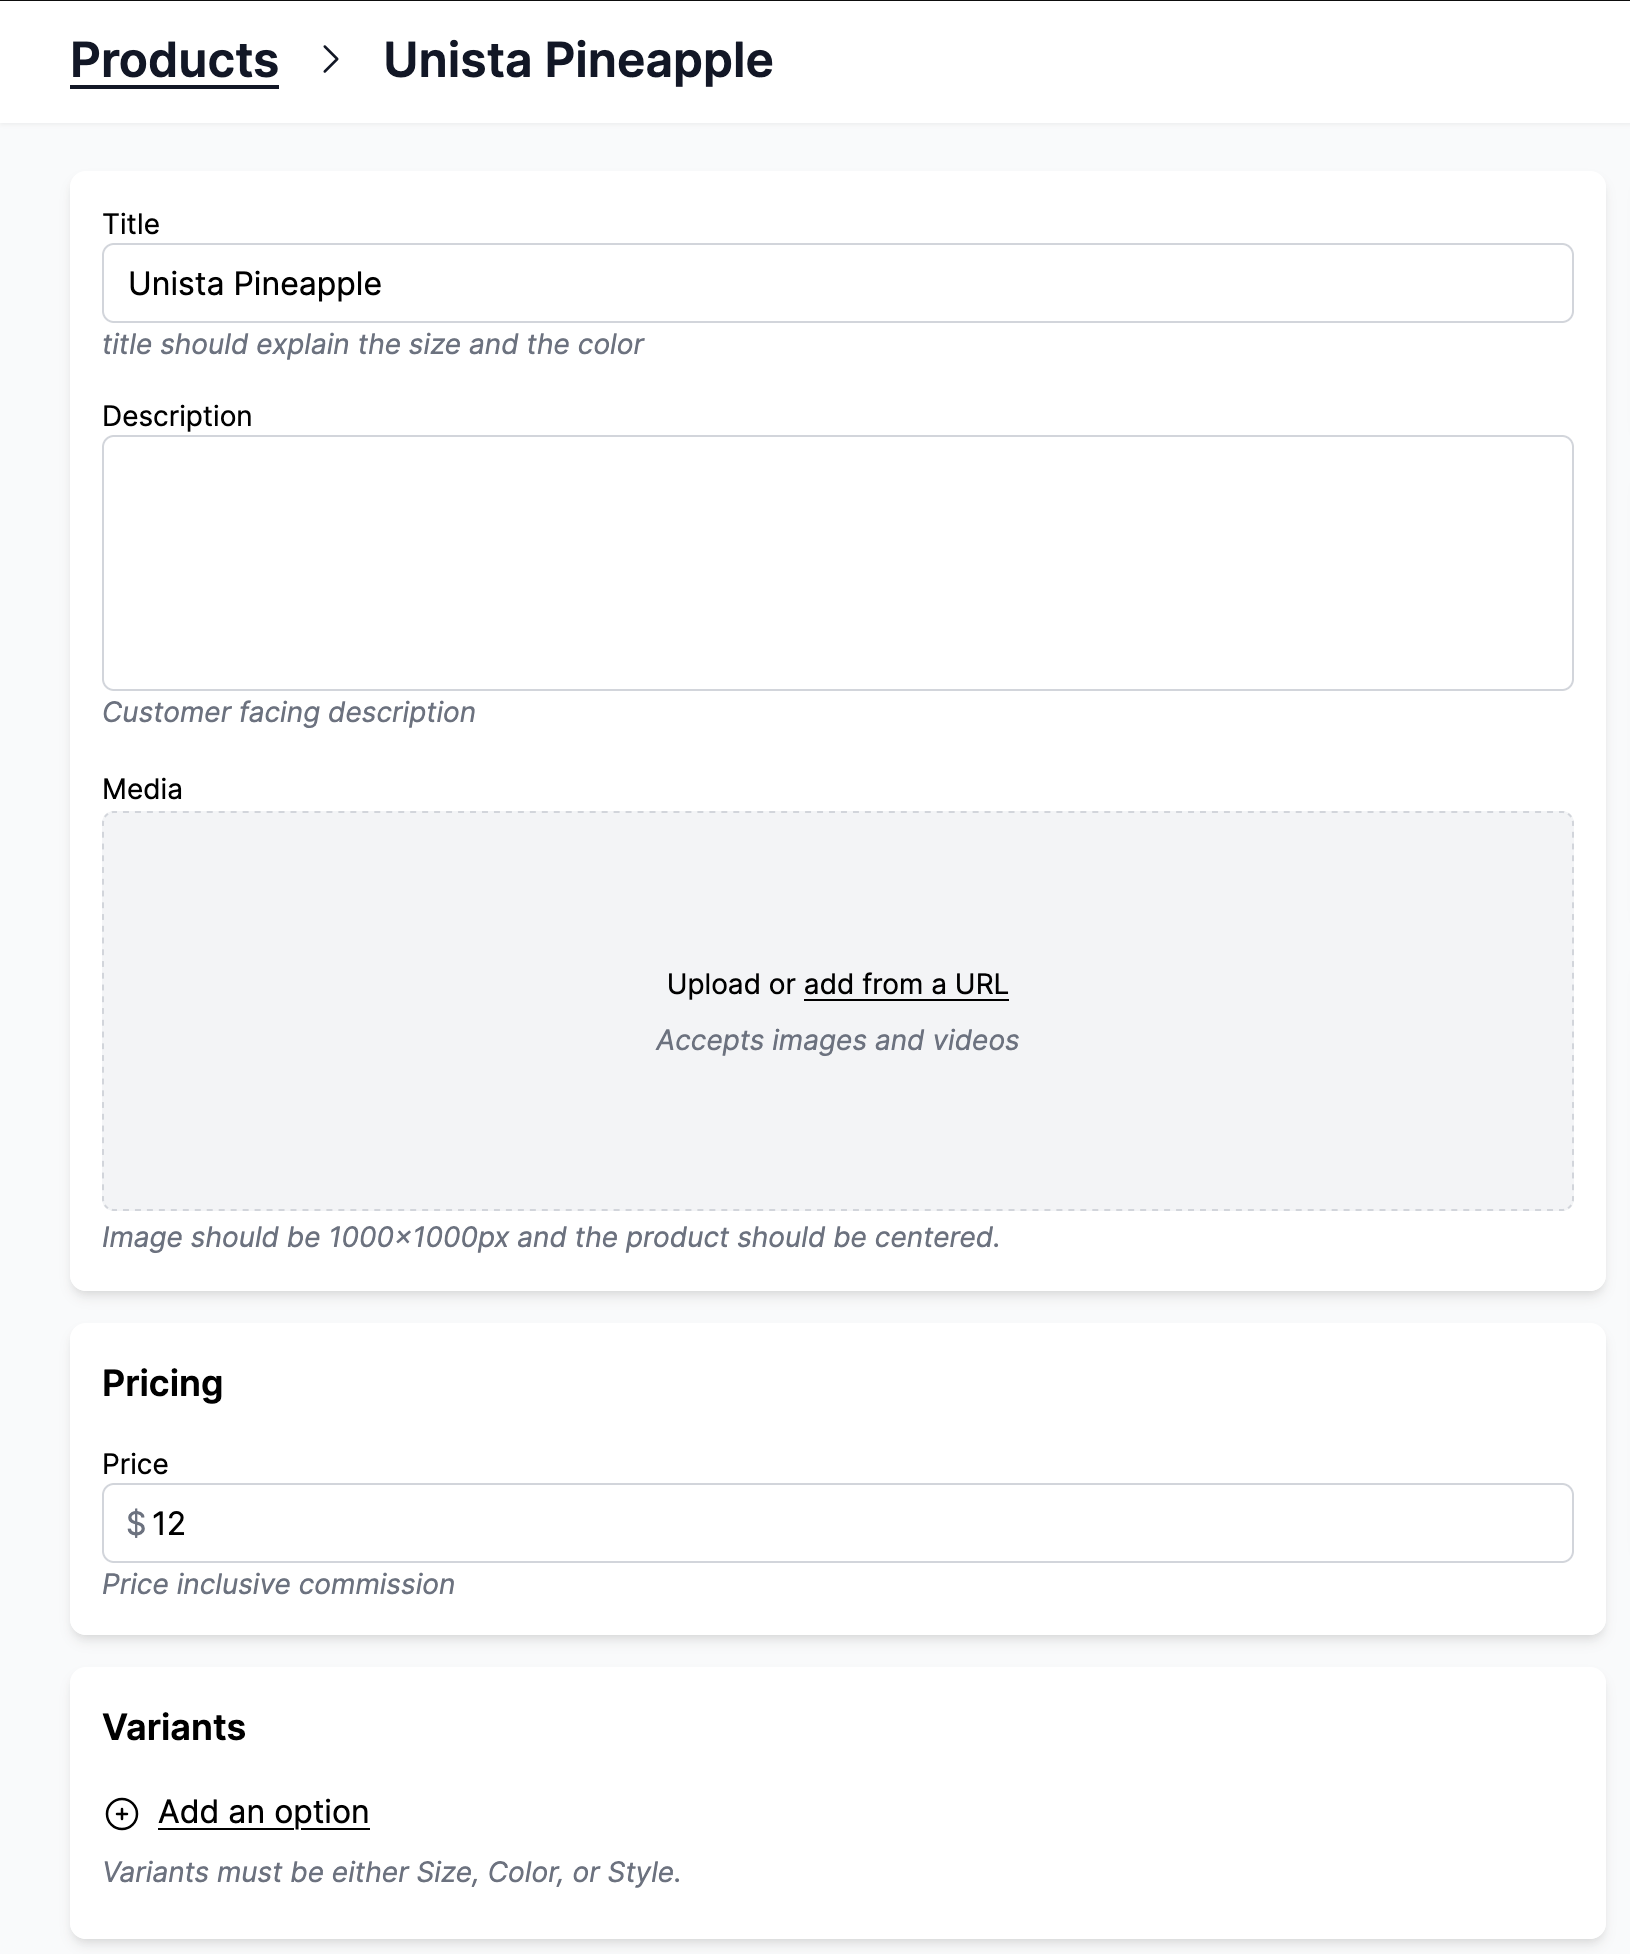Click the Price label in Pricing section
Screen dimensions: 1630x1954
tap(136, 1464)
